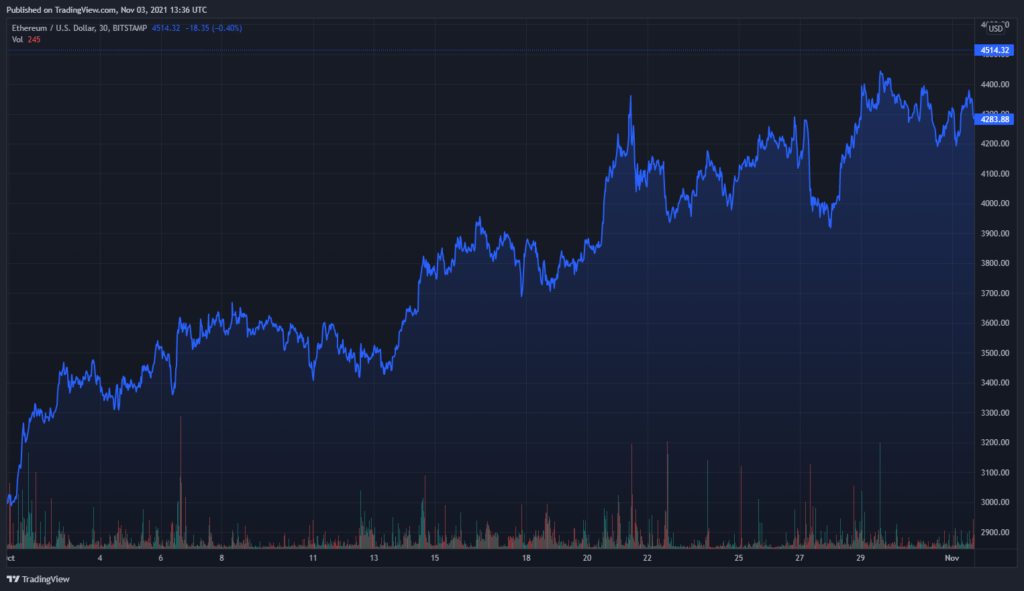Screen dimensions: 1024x591
Task: Click the 4514.32 price tag on axis
Action: click(994, 50)
